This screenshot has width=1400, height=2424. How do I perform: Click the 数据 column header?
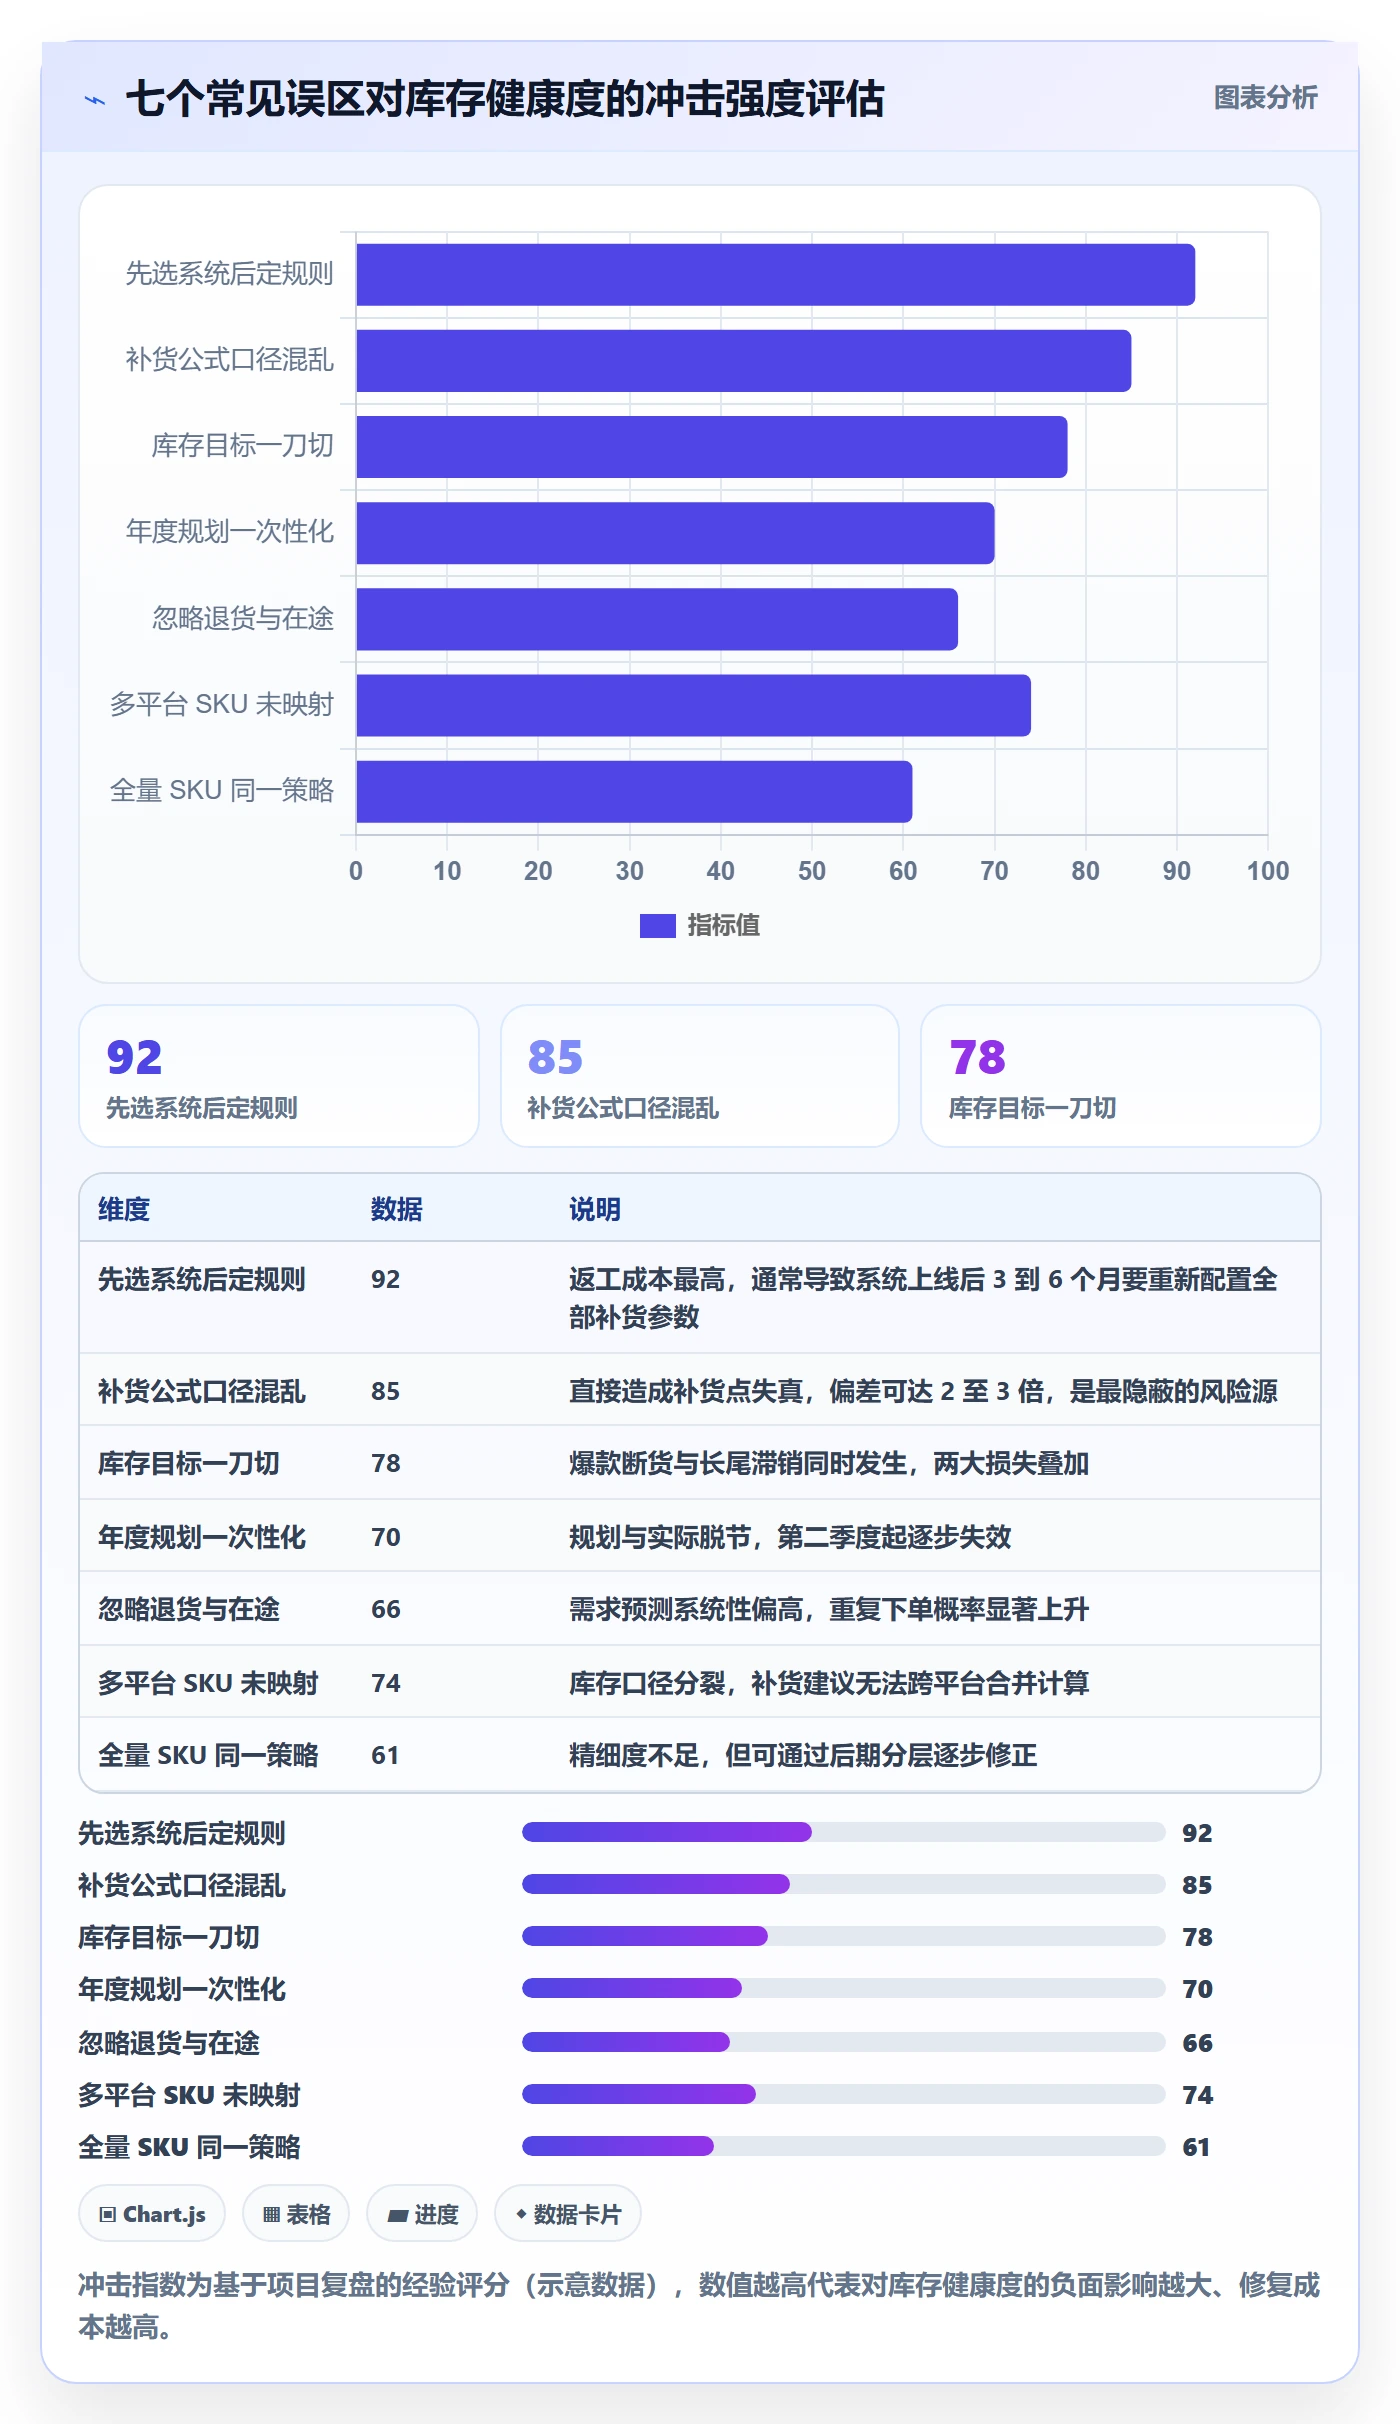pos(396,1209)
